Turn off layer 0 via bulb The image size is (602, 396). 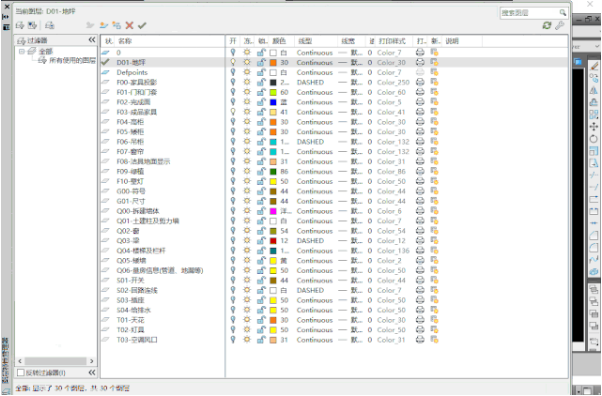[233, 52]
